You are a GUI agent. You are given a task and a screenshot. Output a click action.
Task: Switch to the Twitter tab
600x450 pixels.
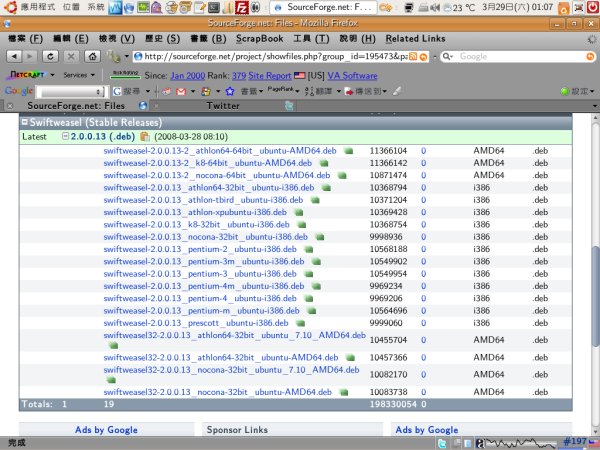tap(223, 106)
